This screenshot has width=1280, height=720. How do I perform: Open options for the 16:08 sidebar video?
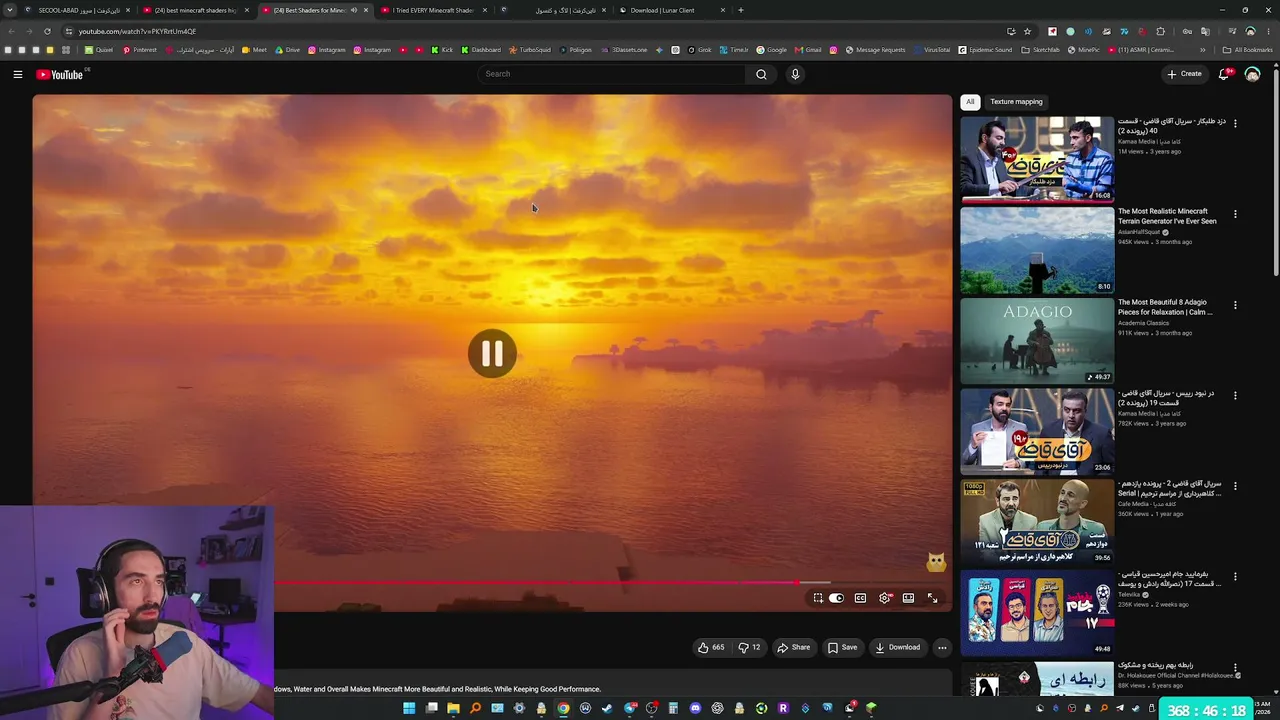coord(1235,123)
